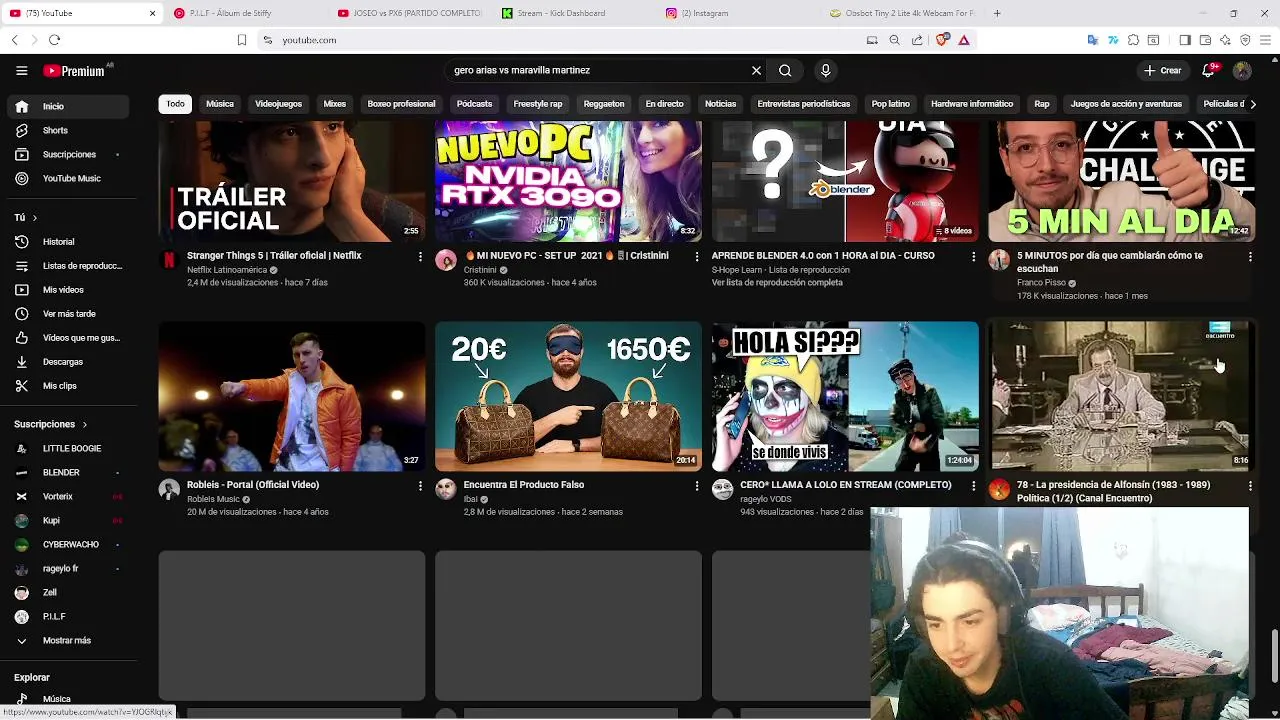Go back in browser history

click(x=14, y=40)
